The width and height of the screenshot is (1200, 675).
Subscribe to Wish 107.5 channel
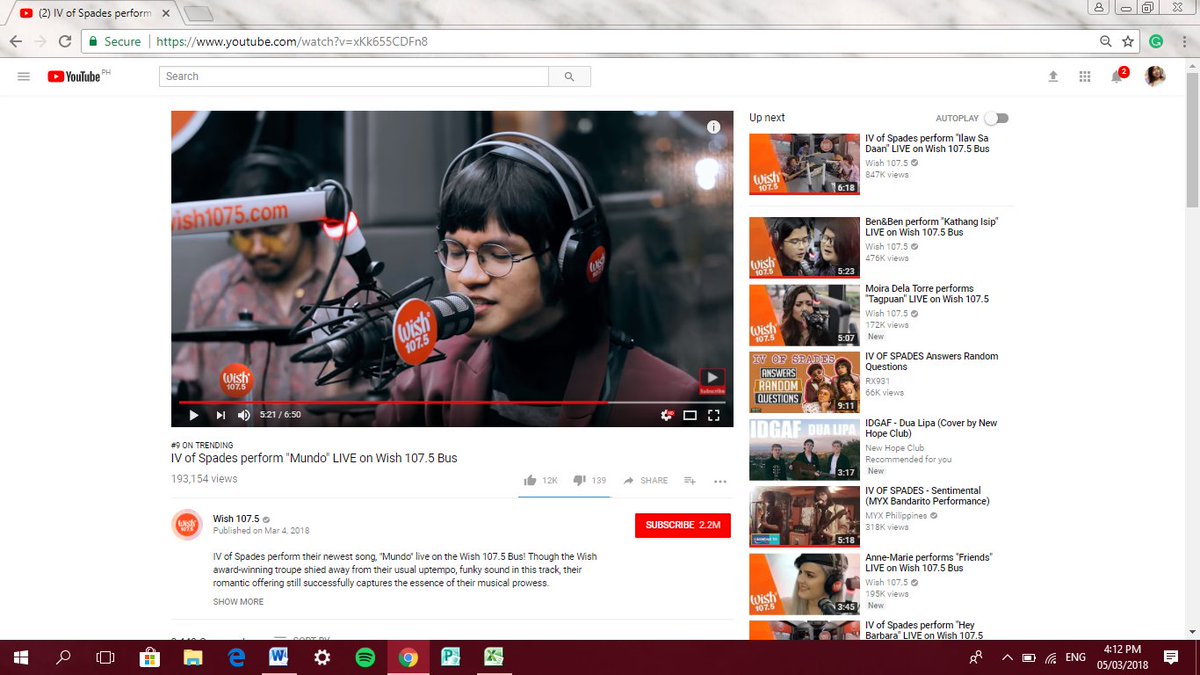[683, 525]
